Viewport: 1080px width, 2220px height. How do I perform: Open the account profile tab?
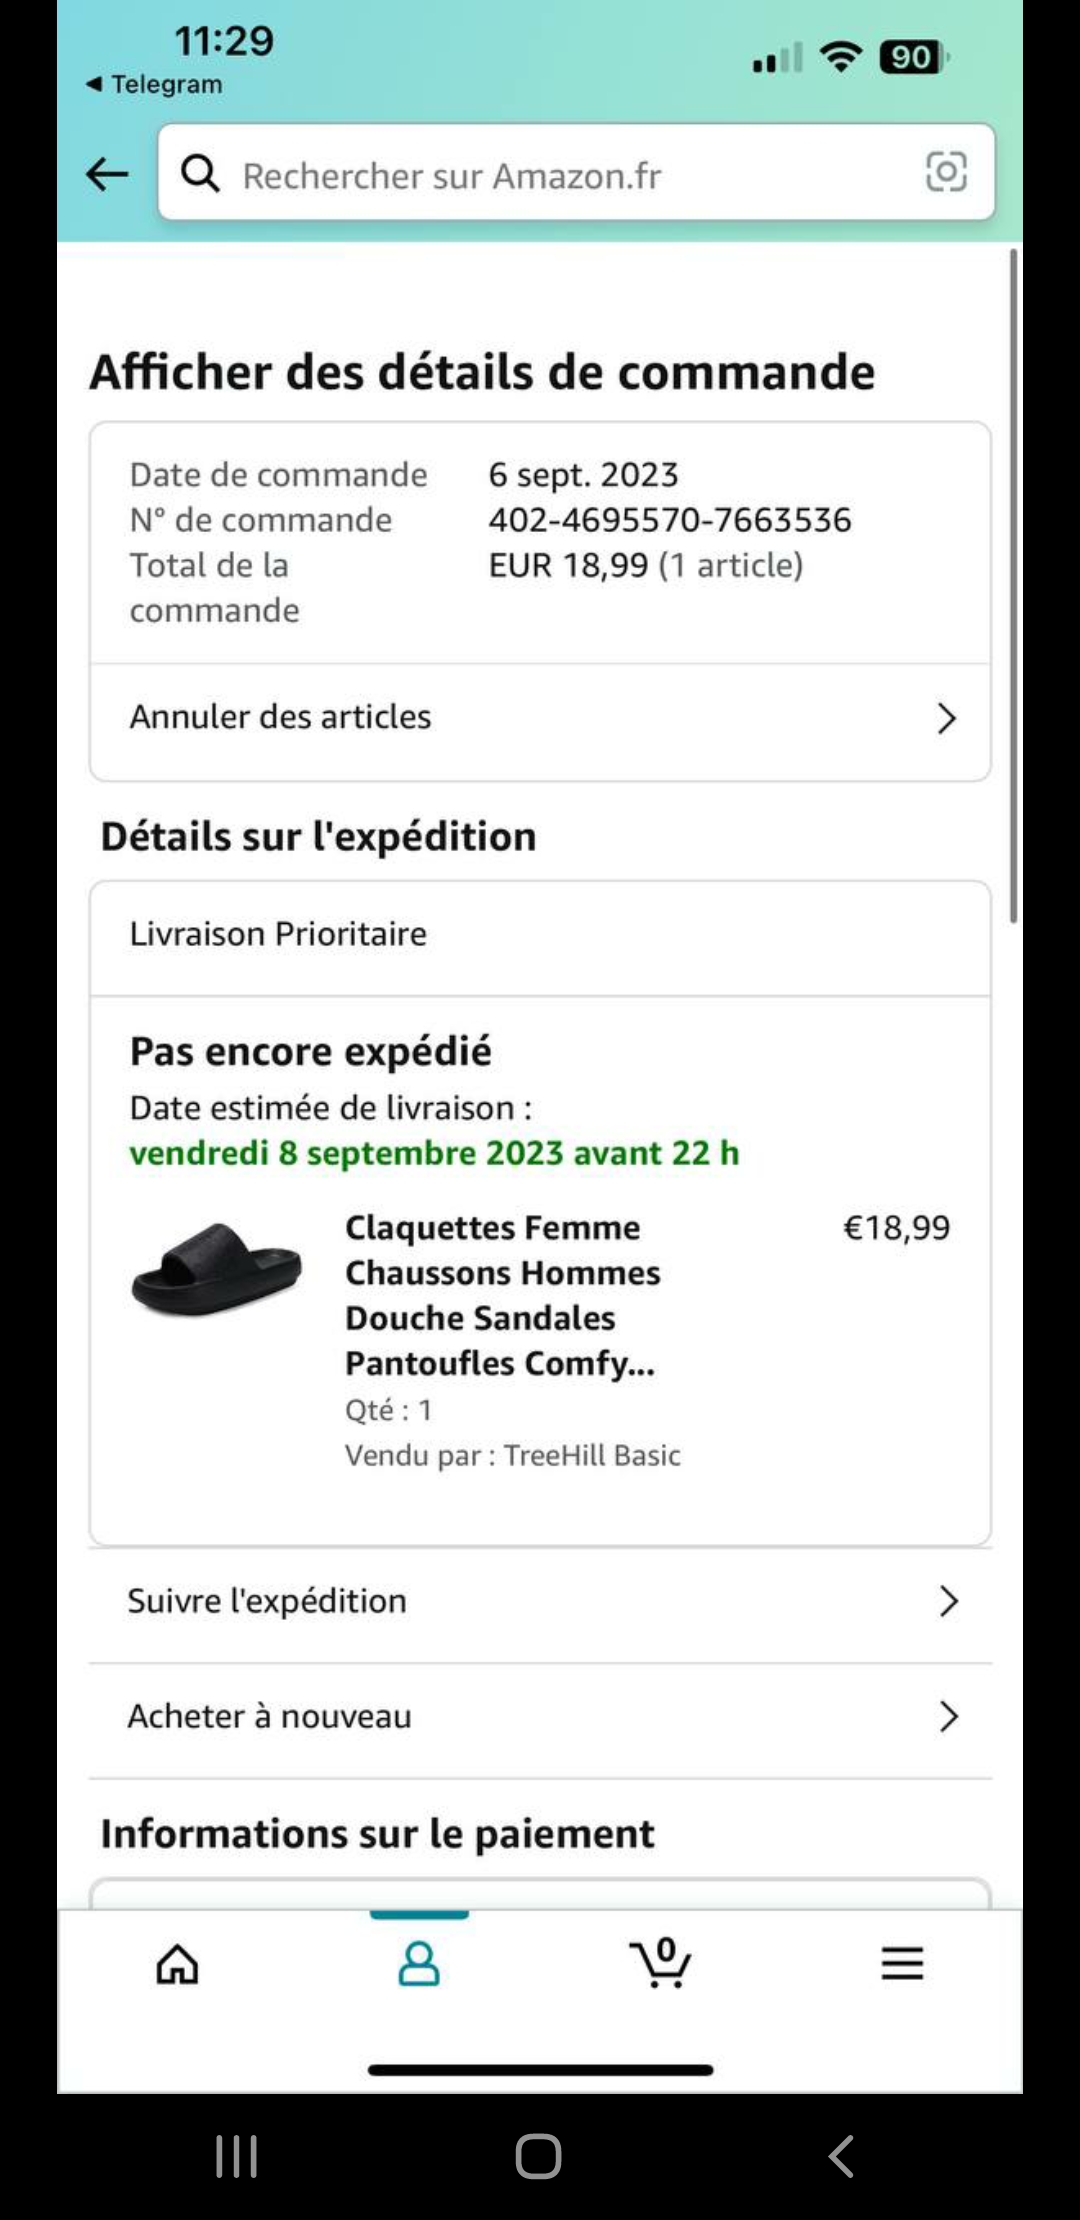click(x=419, y=1964)
